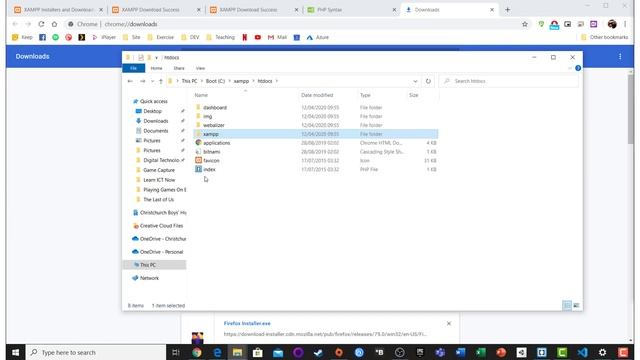Open the Azure bookmark
Viewport: 640px width, 360px height.
pyautogui.click(x=318, y=37)
